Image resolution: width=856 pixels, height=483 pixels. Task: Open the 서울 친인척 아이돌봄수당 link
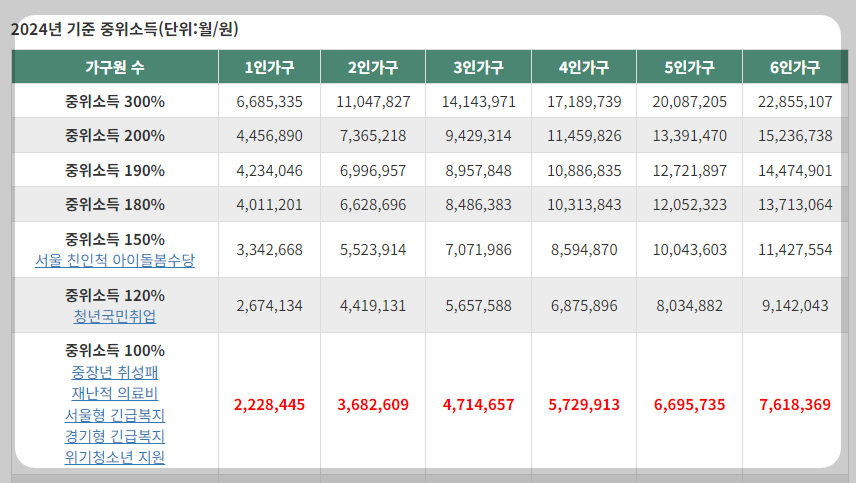tap(115, 260)
